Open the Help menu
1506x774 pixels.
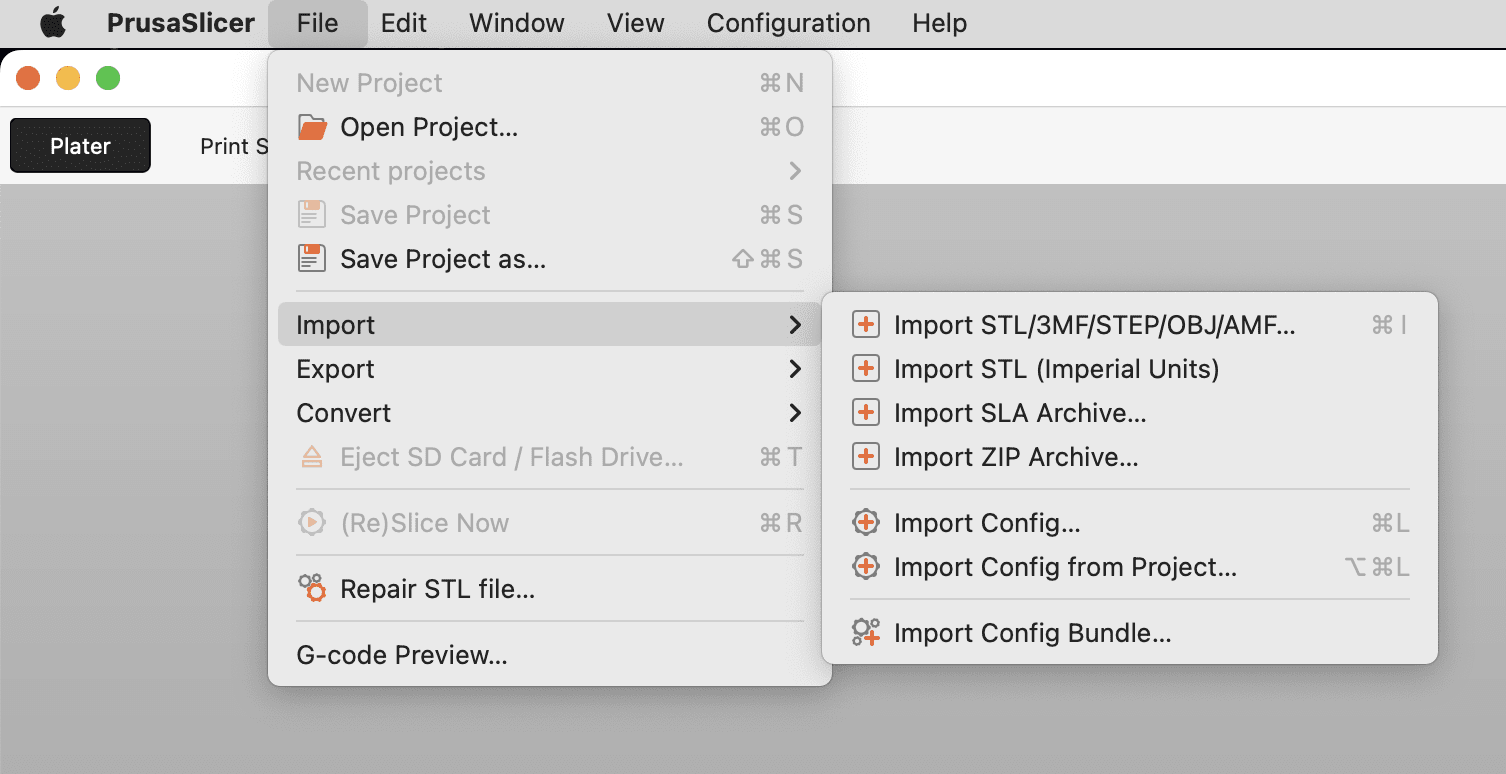(939, 23)
